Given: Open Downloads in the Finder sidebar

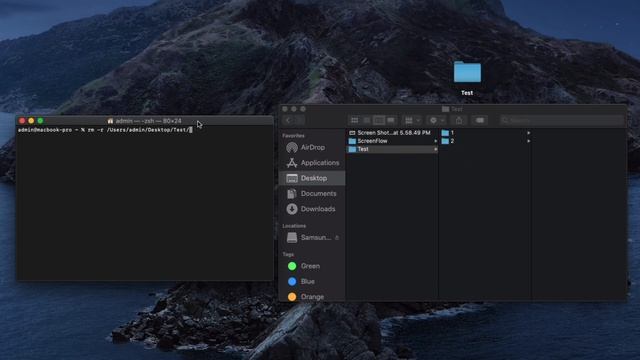Looking at the screenshot, I should 312,209.
